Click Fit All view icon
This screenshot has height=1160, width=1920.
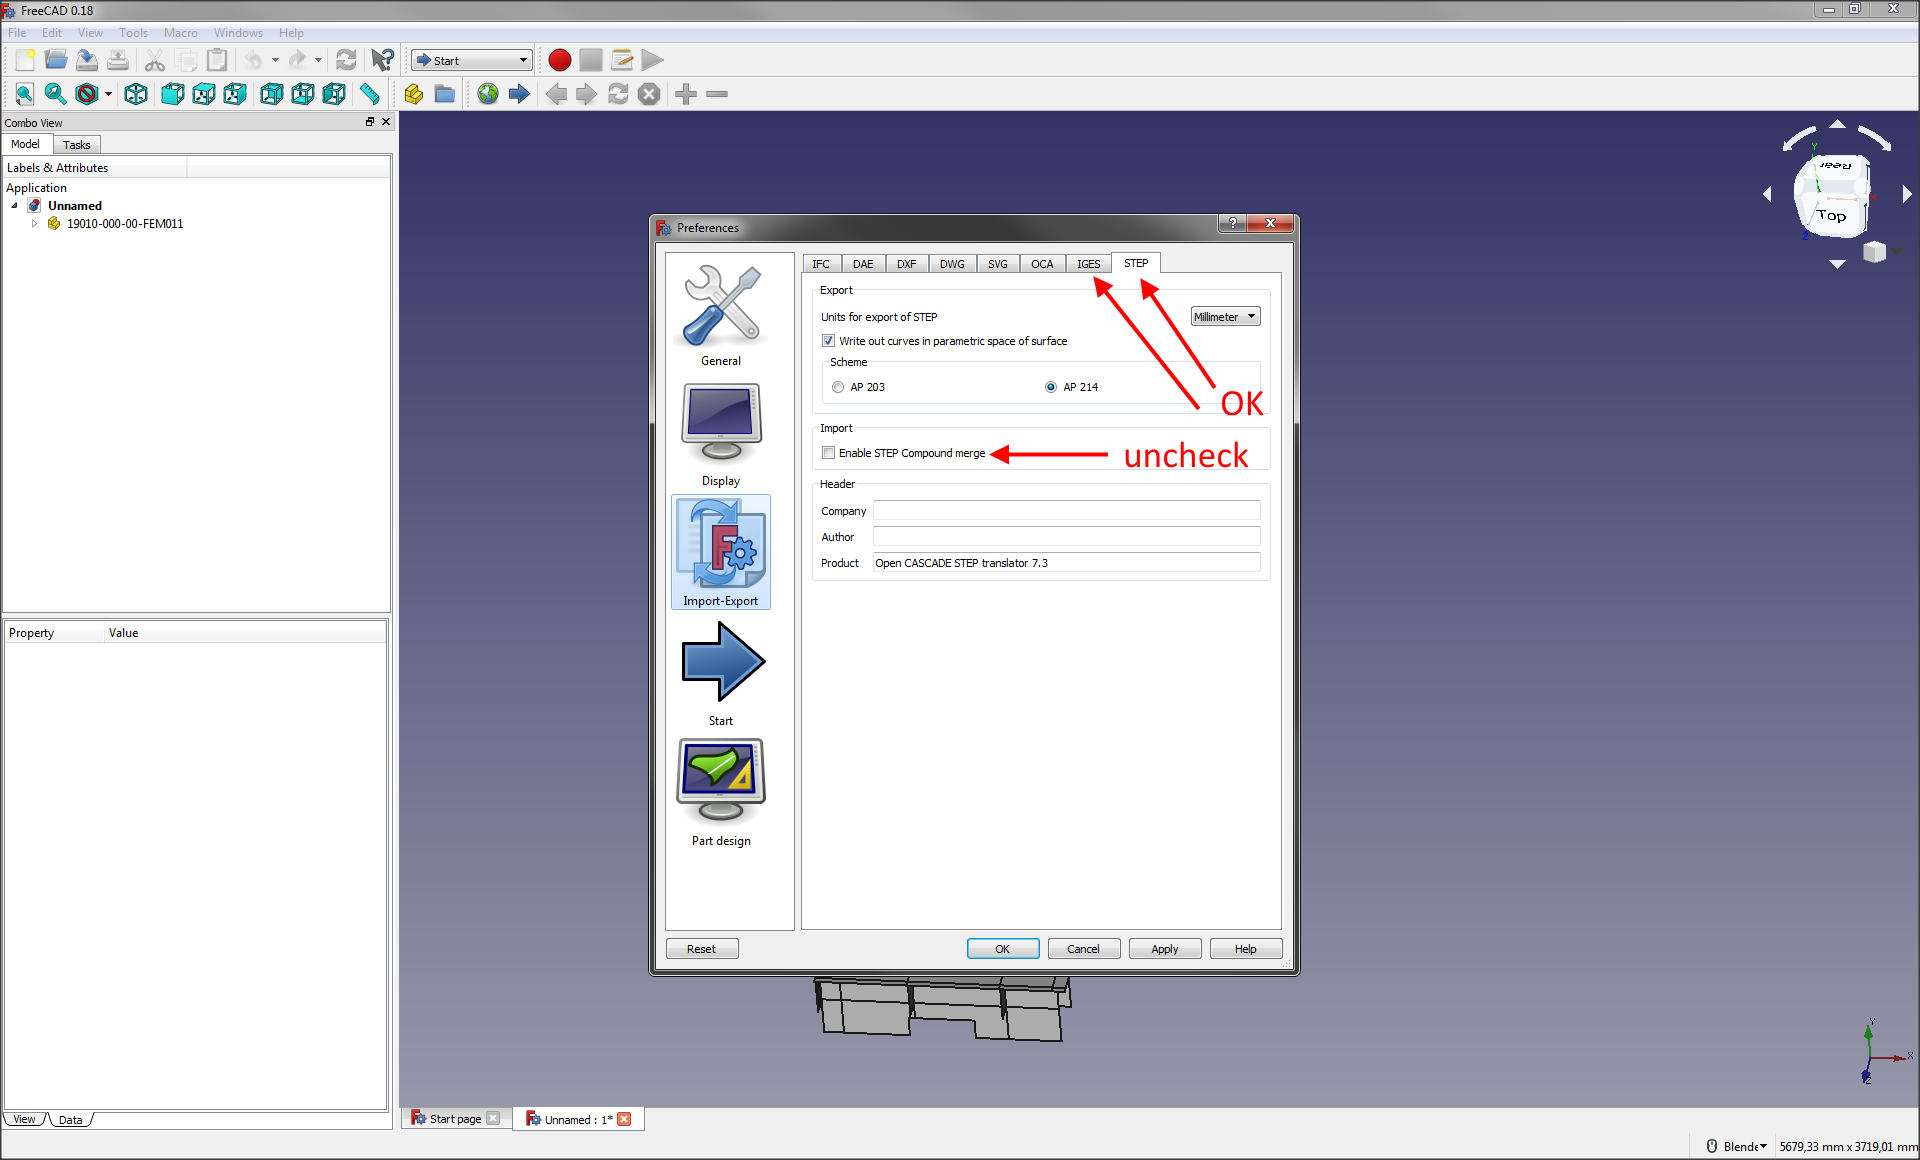pos(25,94)
